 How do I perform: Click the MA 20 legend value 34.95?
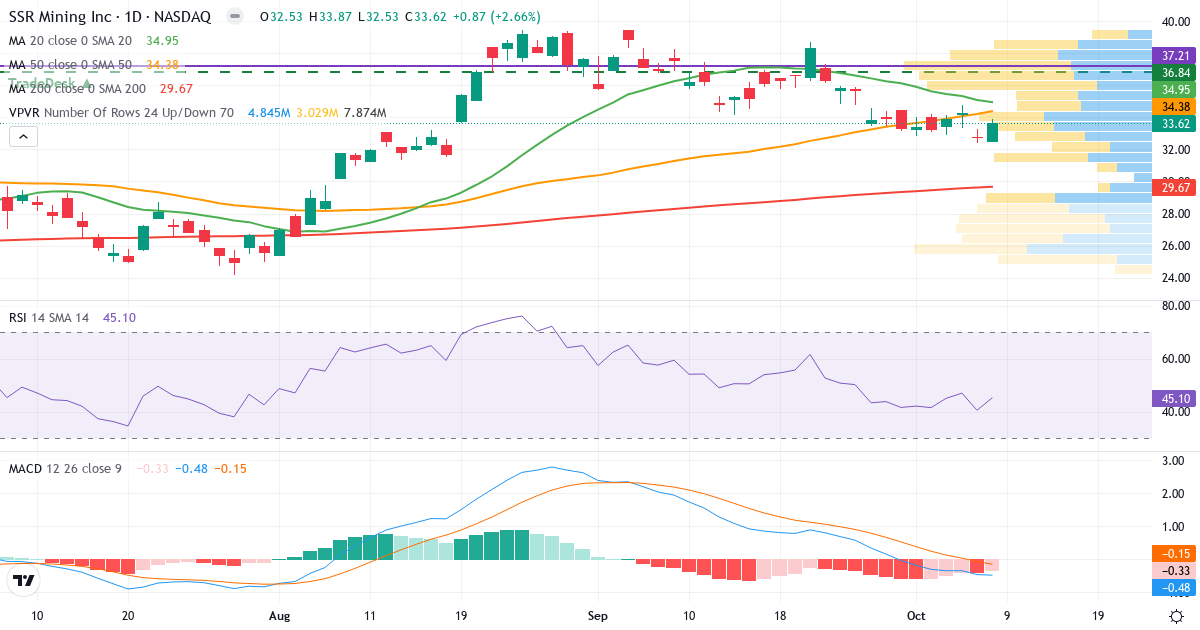pos(162,41)
